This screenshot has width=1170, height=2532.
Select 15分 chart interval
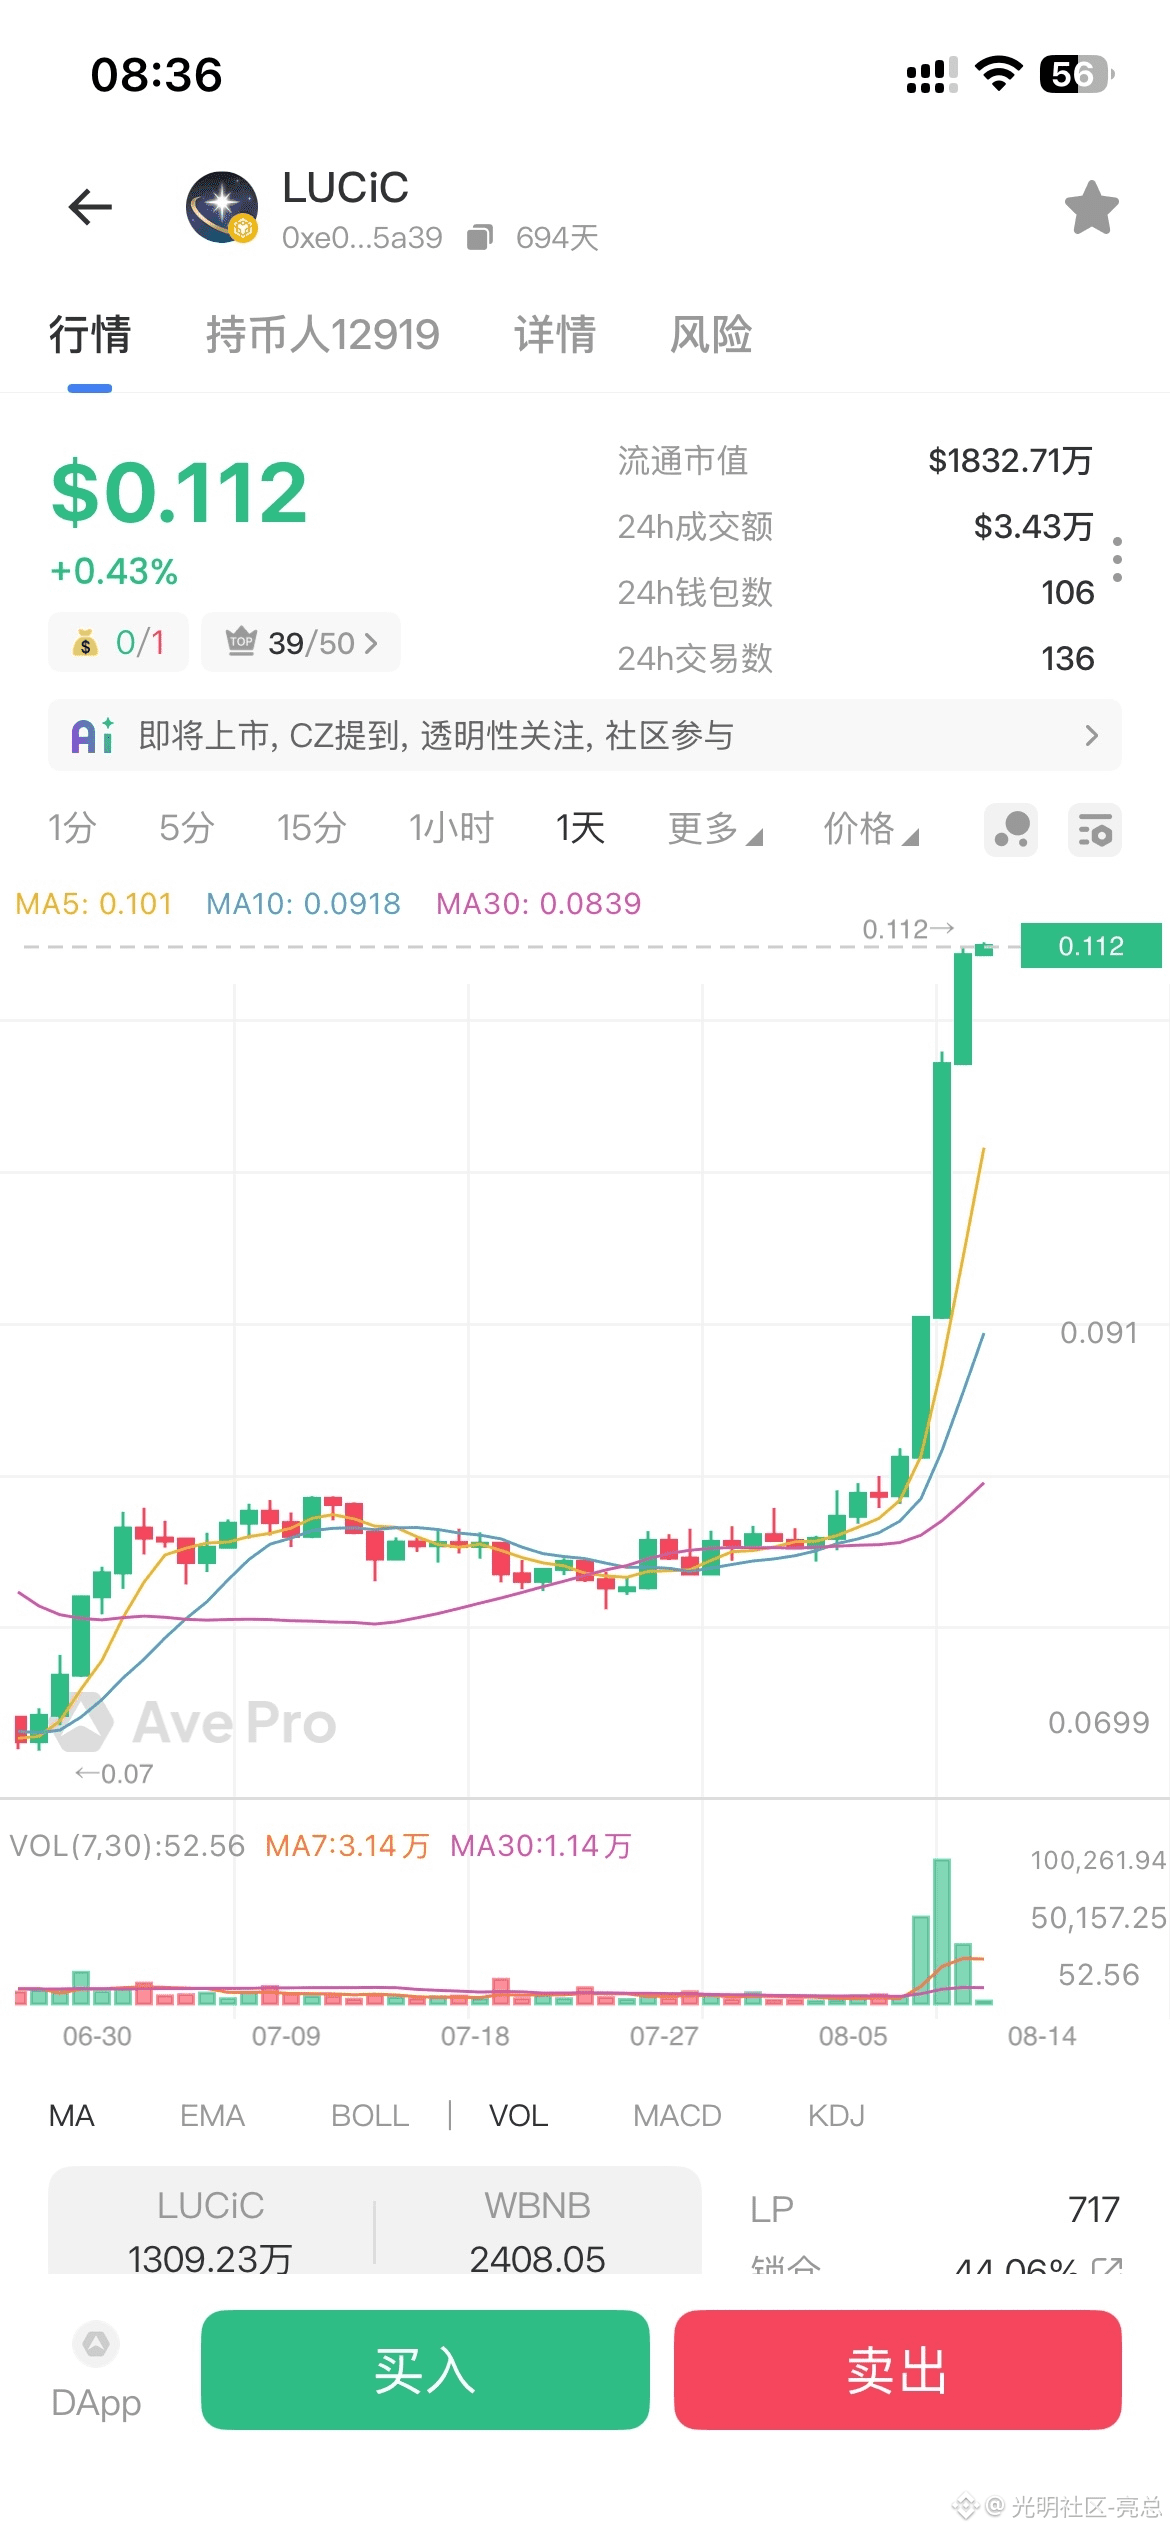311,828
